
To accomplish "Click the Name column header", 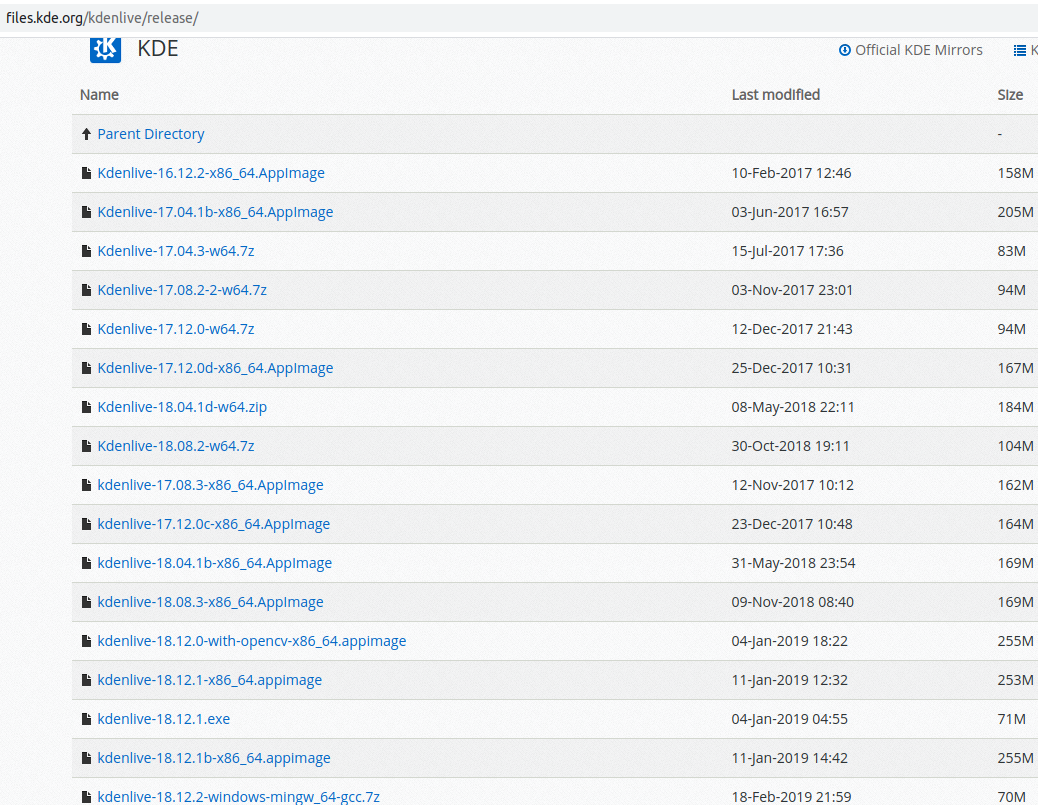I will click(99, 95).
